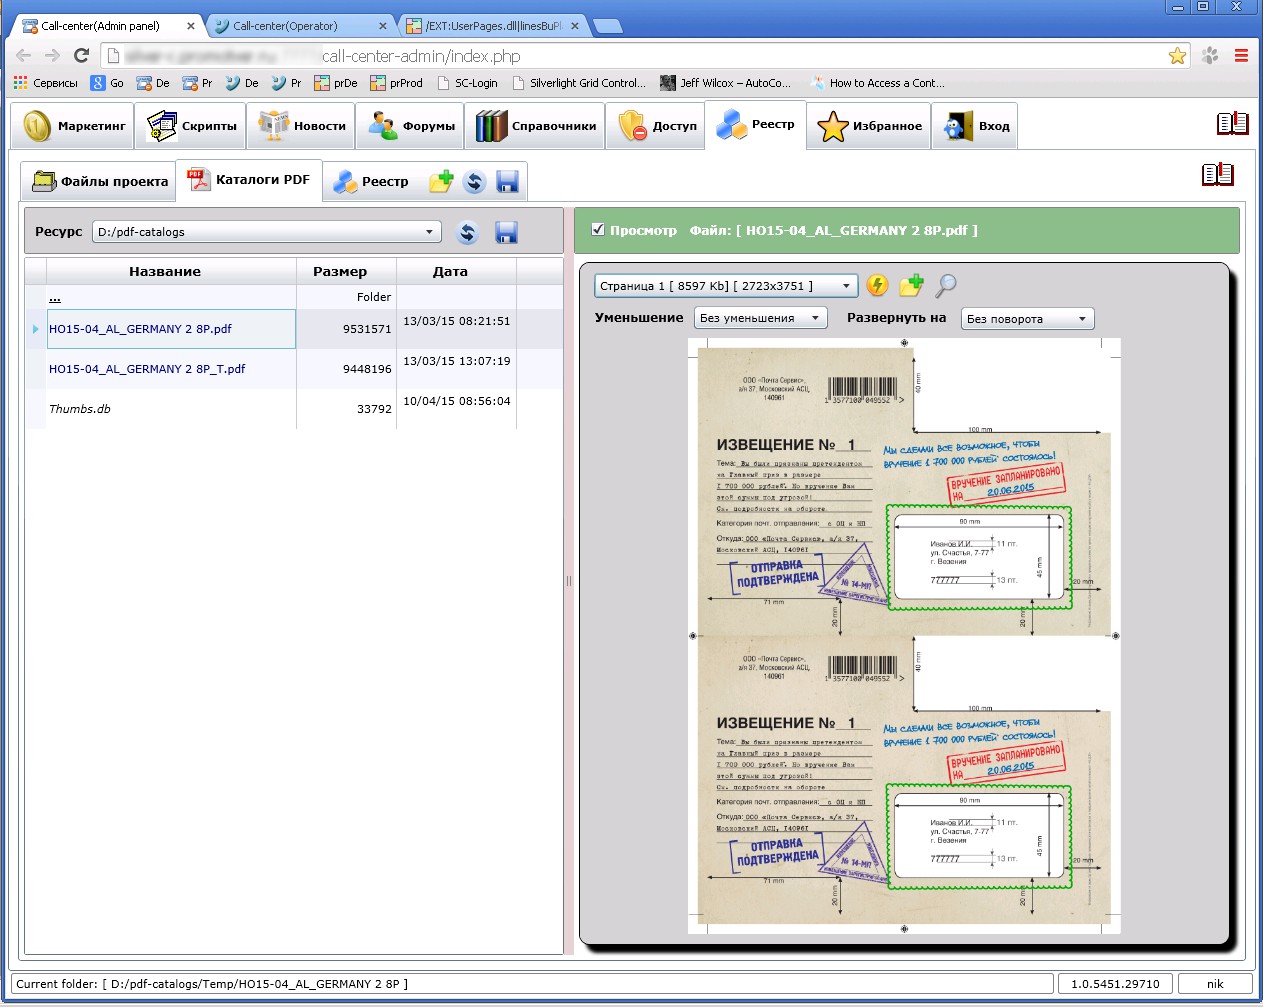1263x1007 pixels.
Task: Click the save diskette next to Ресурс
Action: click(x=506, y=233)
